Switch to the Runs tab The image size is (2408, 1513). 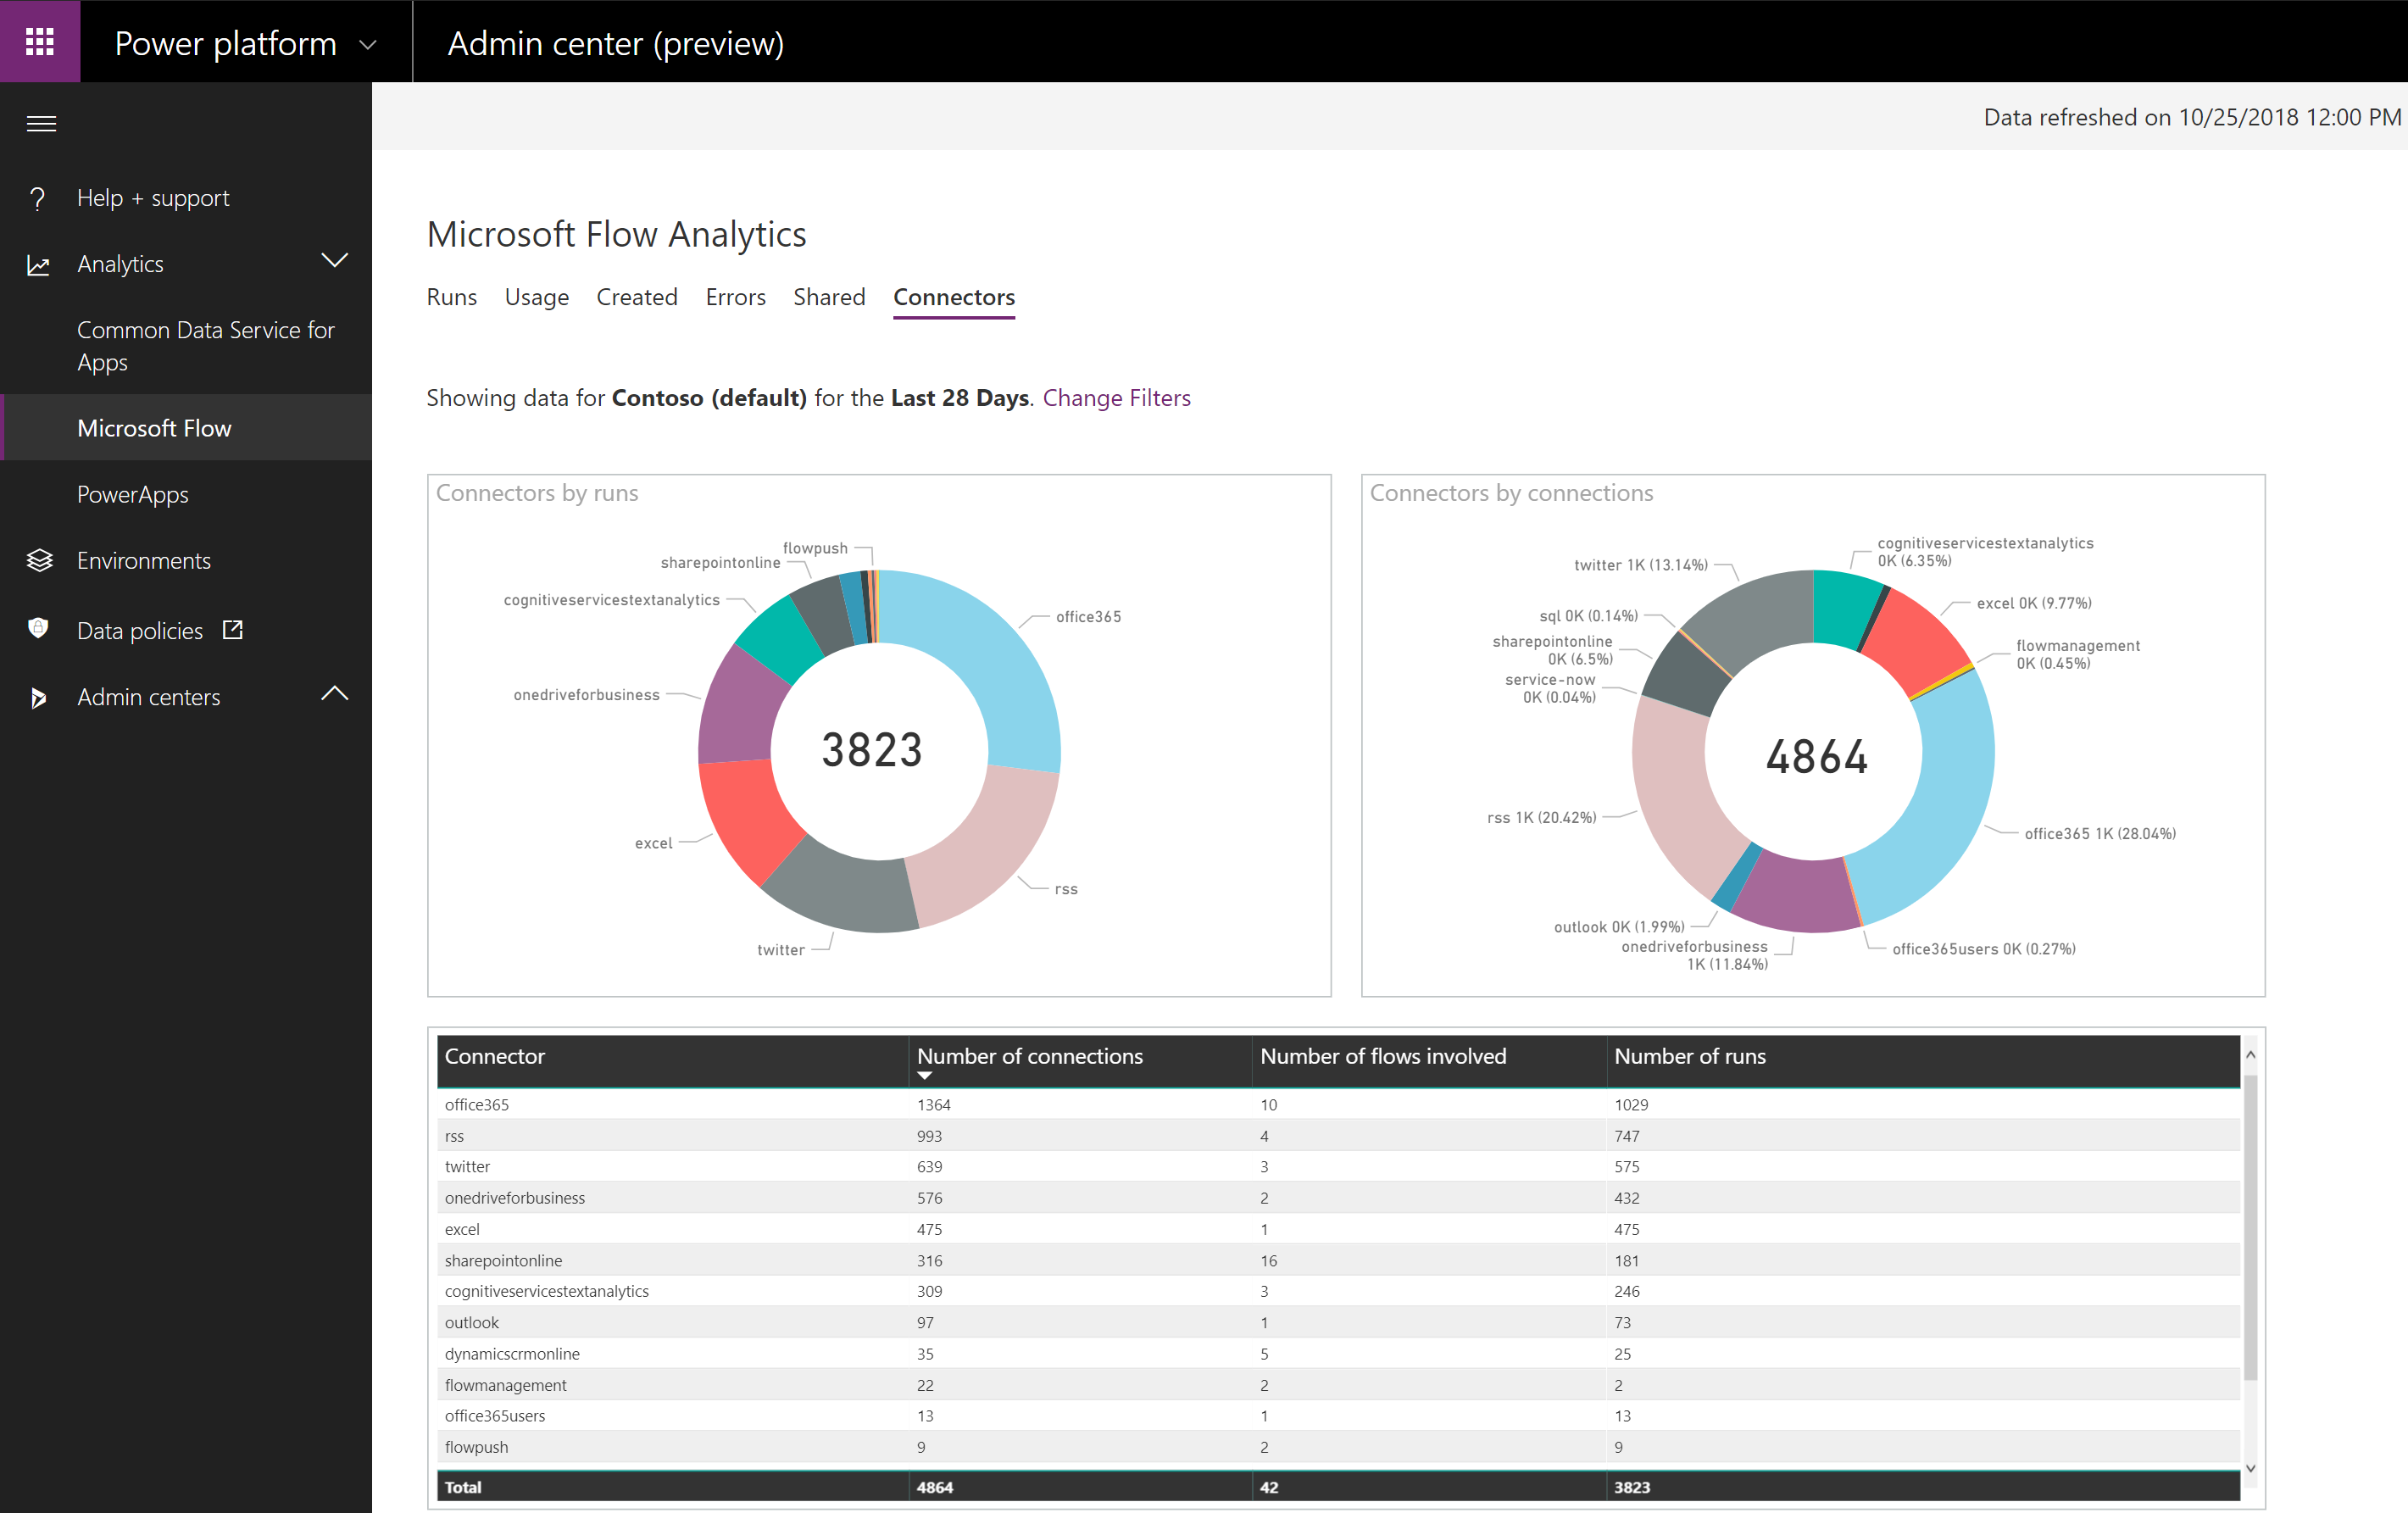[452, 297]
